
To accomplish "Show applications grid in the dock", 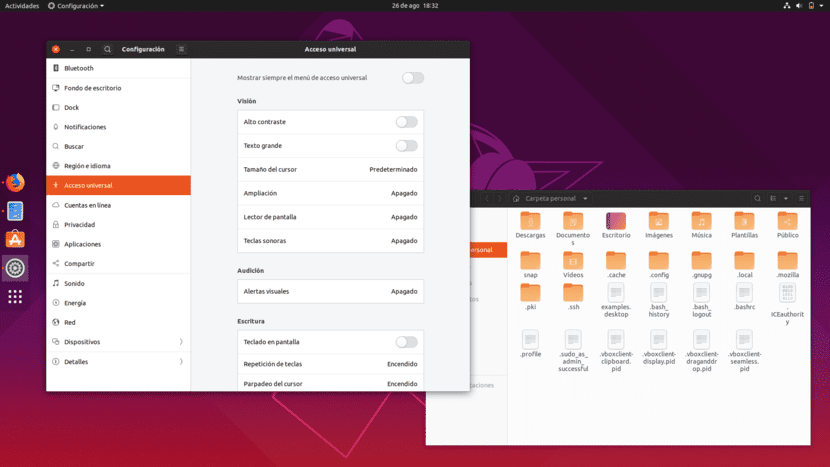I will click(x=15, y=297).
